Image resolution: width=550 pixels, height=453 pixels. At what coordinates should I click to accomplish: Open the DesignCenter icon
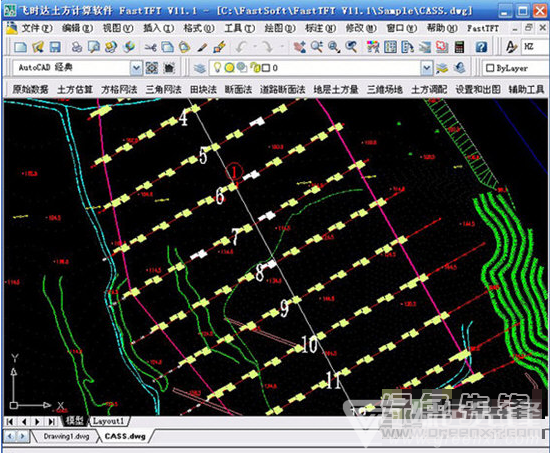390,47
